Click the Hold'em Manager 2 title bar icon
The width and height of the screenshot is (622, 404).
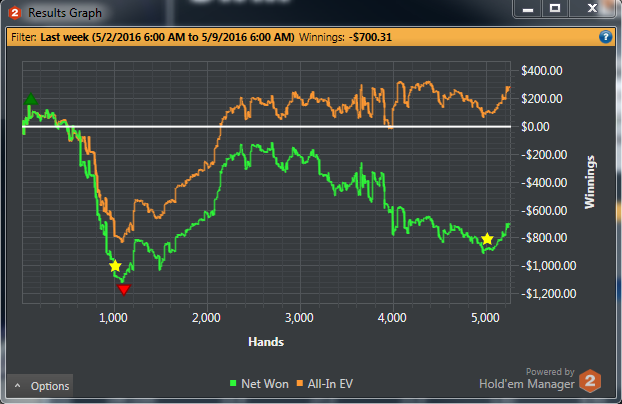pos(14,13)
